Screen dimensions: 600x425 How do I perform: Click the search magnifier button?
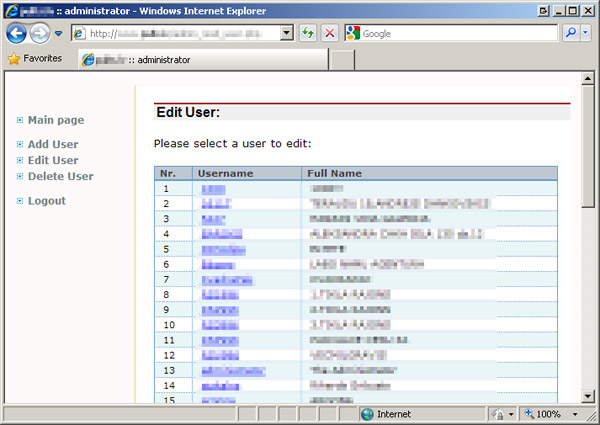571,33
